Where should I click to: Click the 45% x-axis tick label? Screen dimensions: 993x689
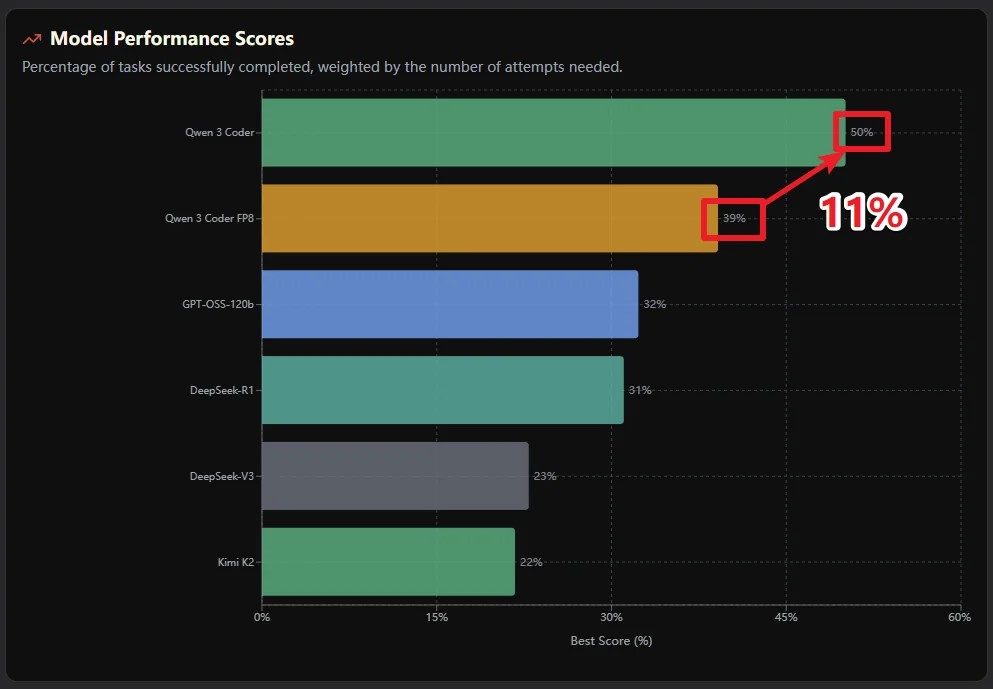(786, 617)
